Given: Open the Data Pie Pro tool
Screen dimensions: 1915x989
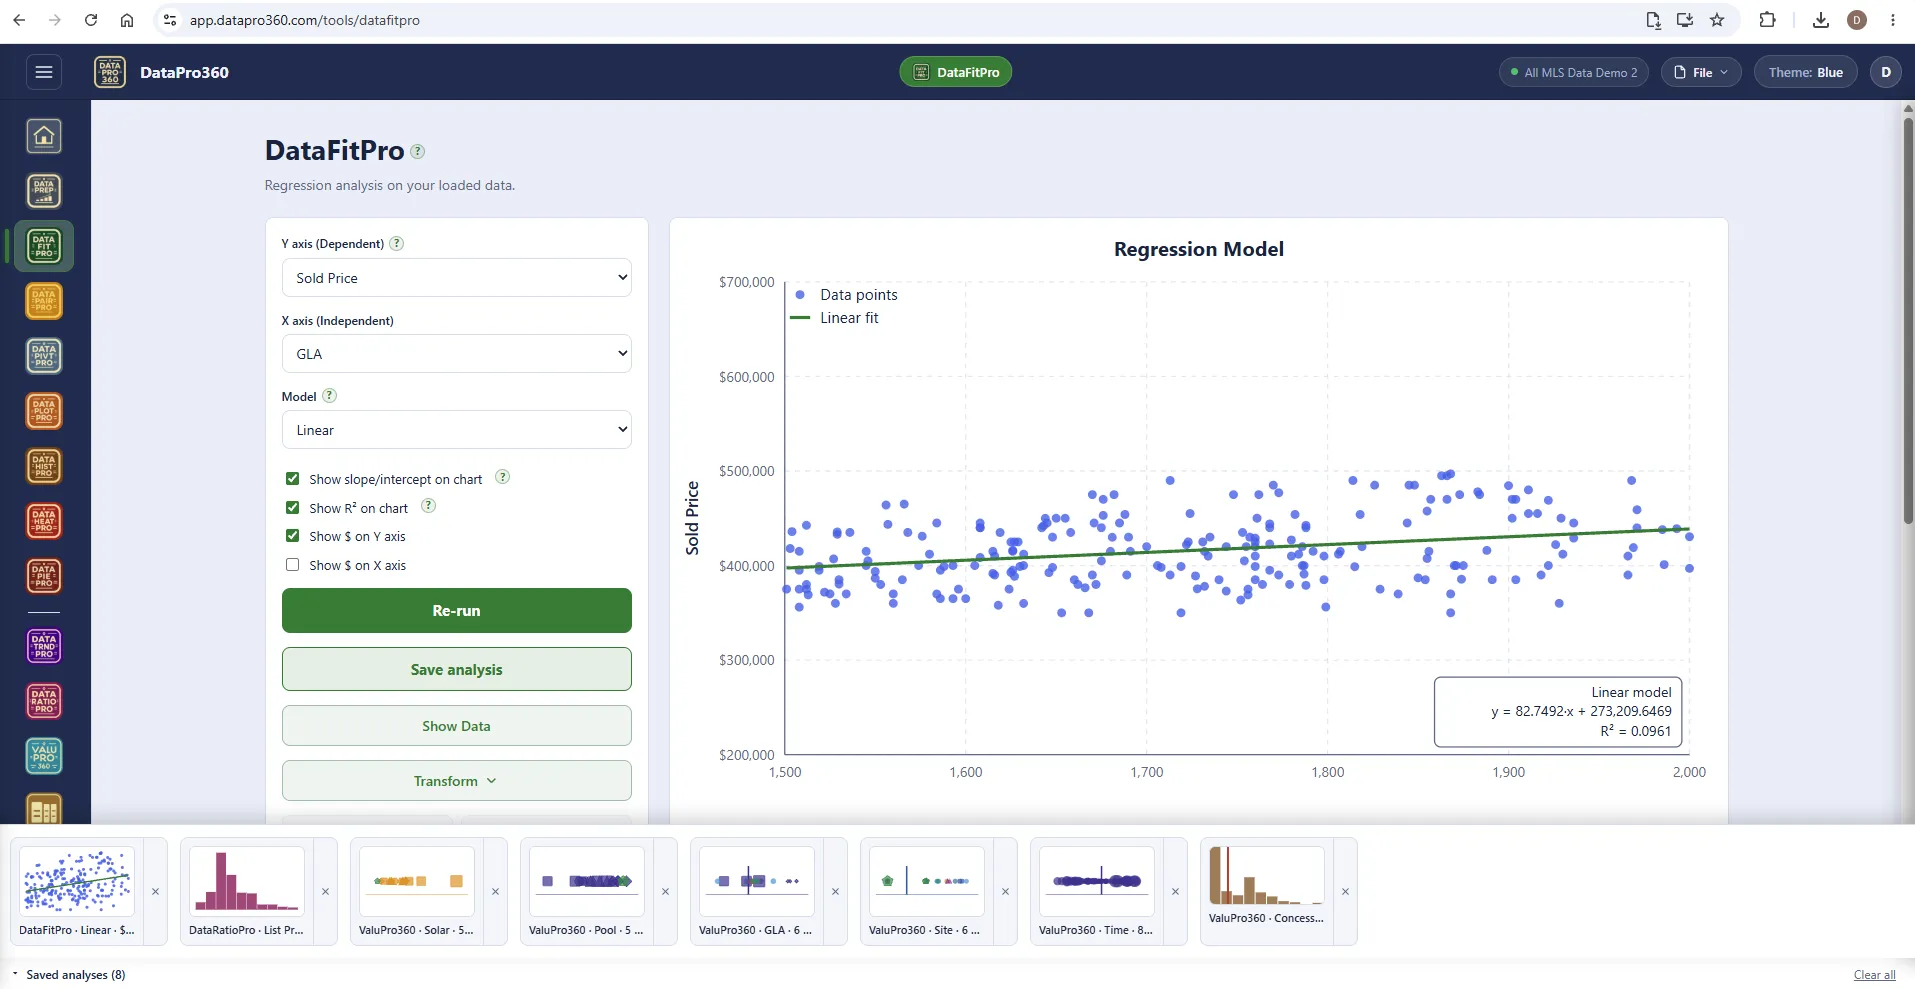Looking at the screenshot, I should tap(44, 576).
